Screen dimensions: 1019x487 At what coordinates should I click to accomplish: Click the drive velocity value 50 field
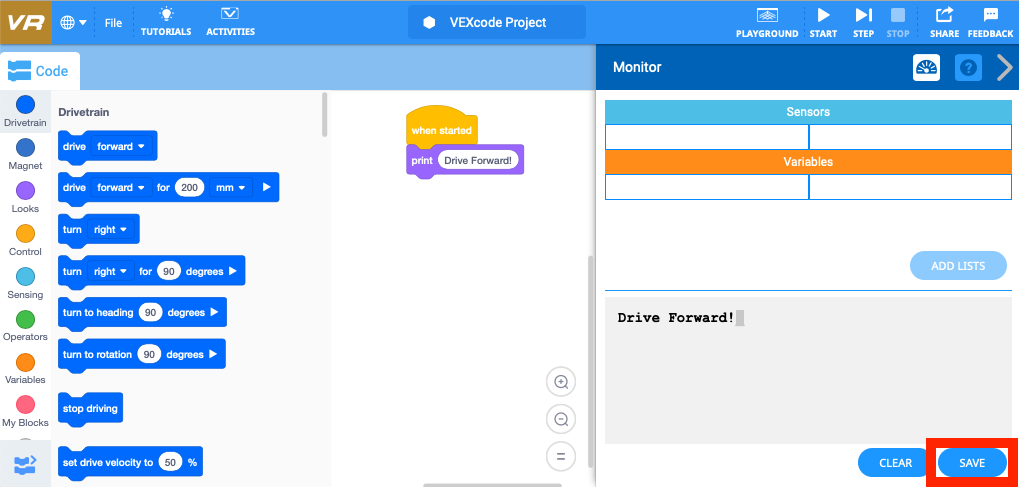171,462
